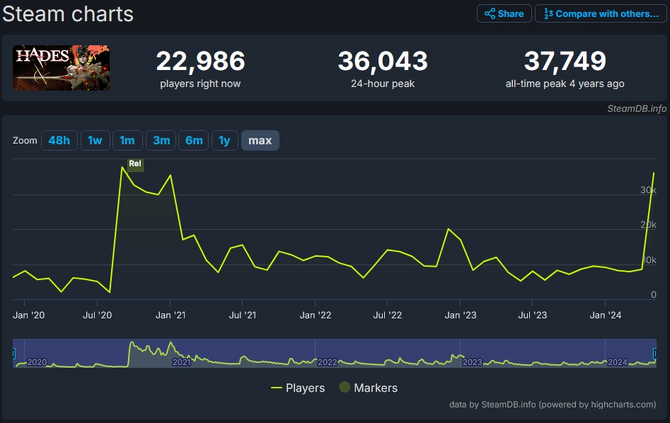Screen dimensions: 670x423
Task: Zoom the chart to 6m
Action: (x=193, y=140)
